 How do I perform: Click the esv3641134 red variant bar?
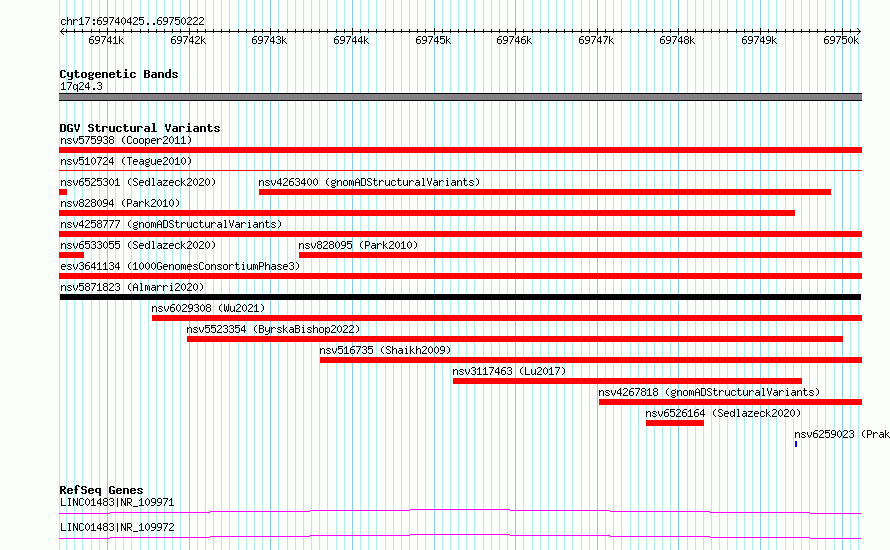[x=460, y=276]
